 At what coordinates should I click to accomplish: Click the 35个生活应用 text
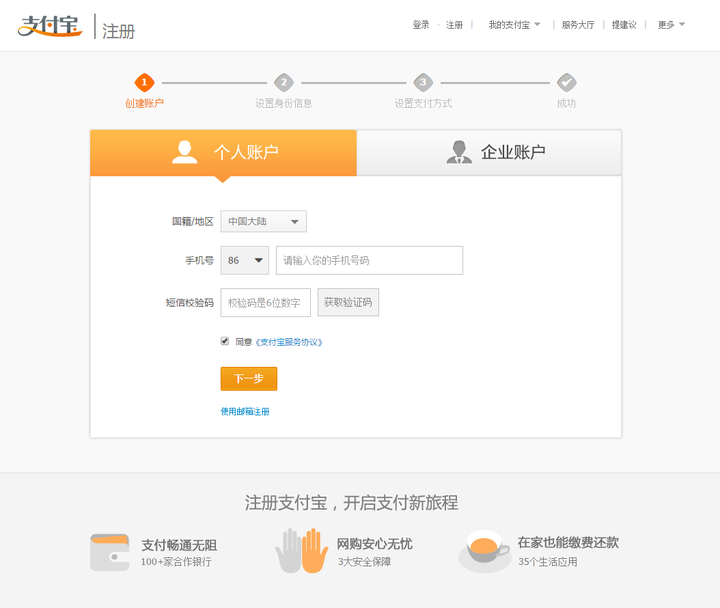(x=548, y=562)
